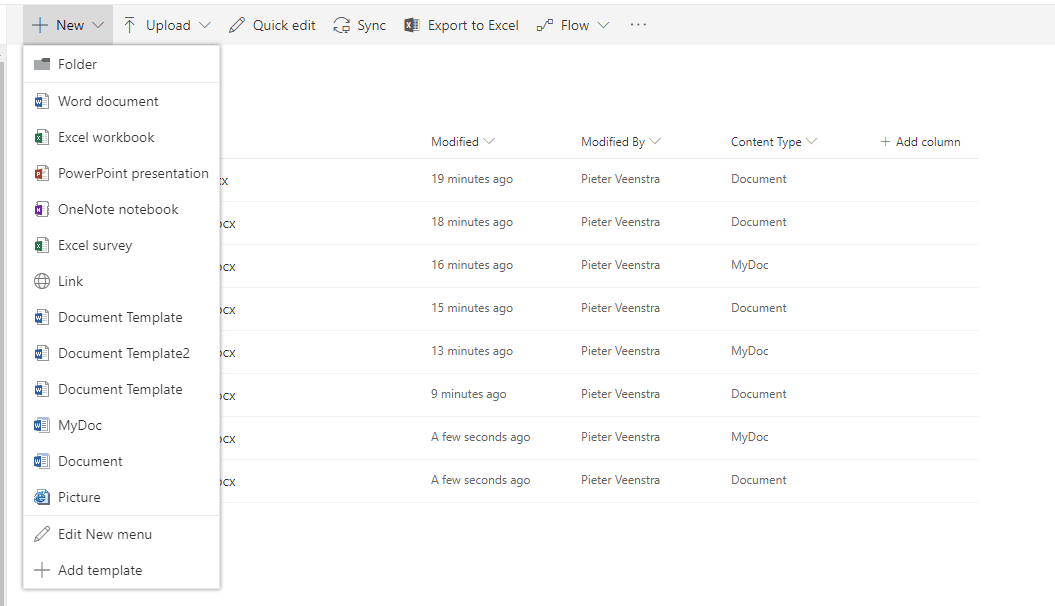
Task: Choose the OneNote notebook icon
Action: 42,209
